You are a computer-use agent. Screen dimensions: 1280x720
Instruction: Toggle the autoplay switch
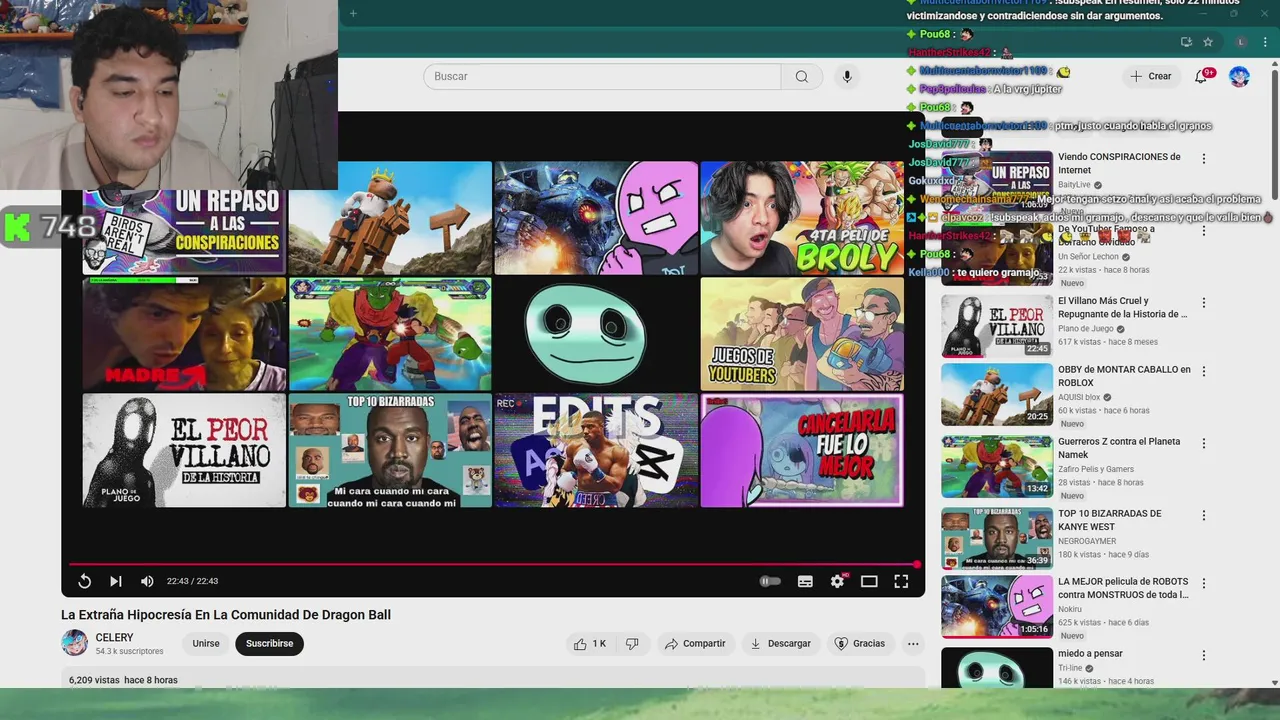(x=770, y=581)
